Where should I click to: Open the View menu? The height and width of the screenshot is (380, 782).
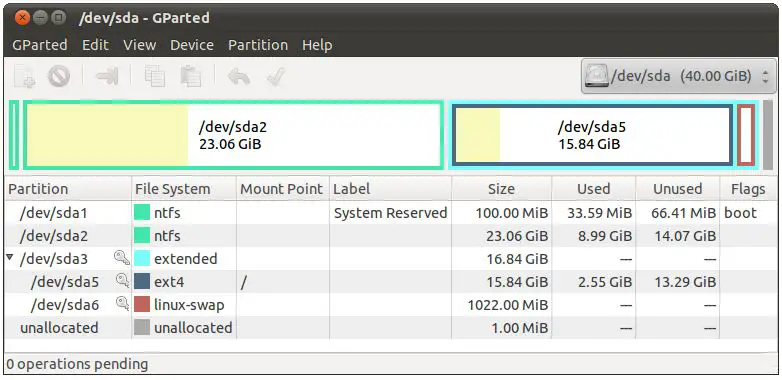click(140, 45)
